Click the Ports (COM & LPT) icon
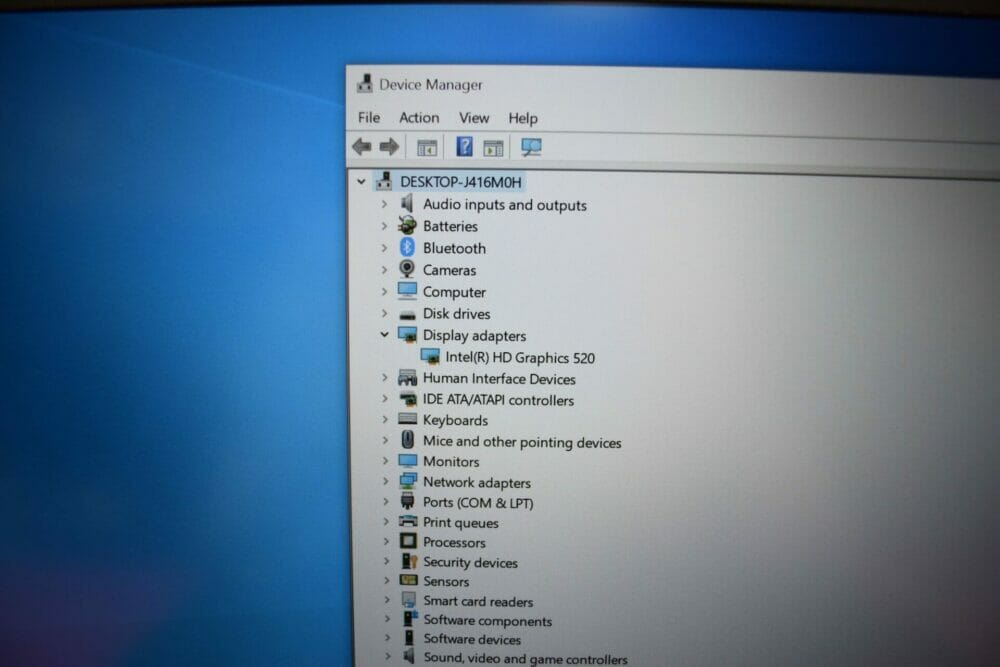 [x=408, y=501]
